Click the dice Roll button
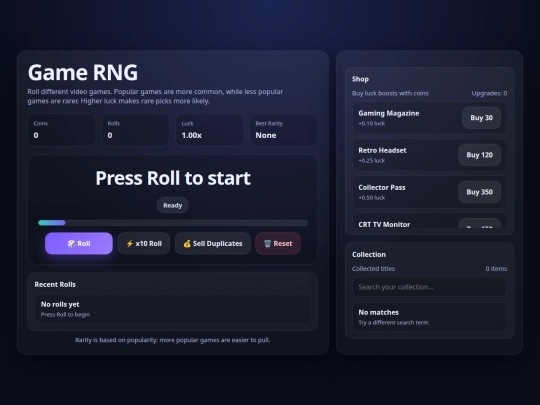The height and width of the screenshot is (405, 540). coord(79,243)
